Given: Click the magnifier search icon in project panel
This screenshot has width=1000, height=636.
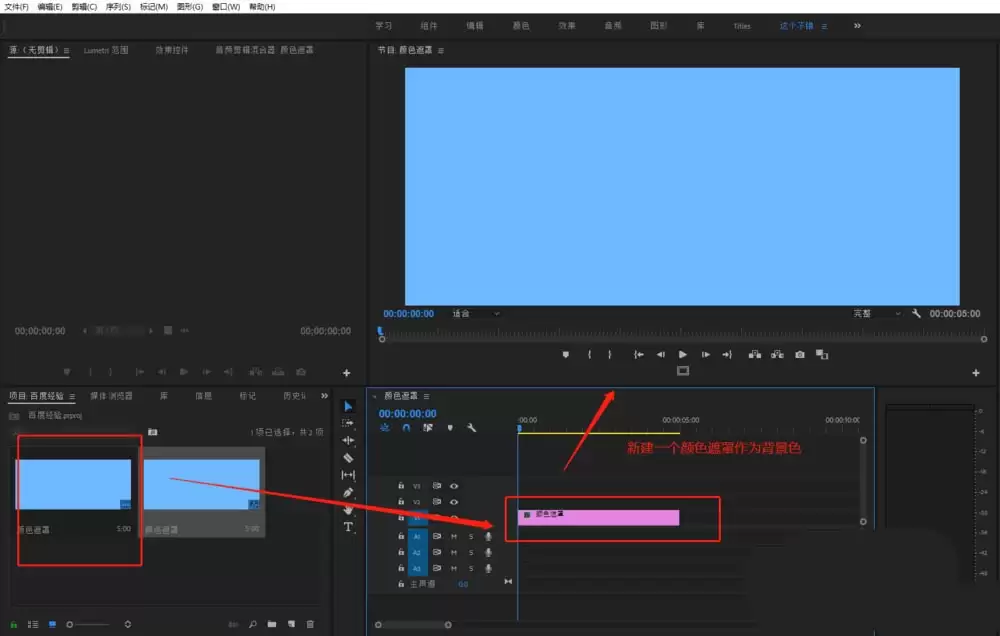Looking at the screenshot, I should (x=252, y=624).
